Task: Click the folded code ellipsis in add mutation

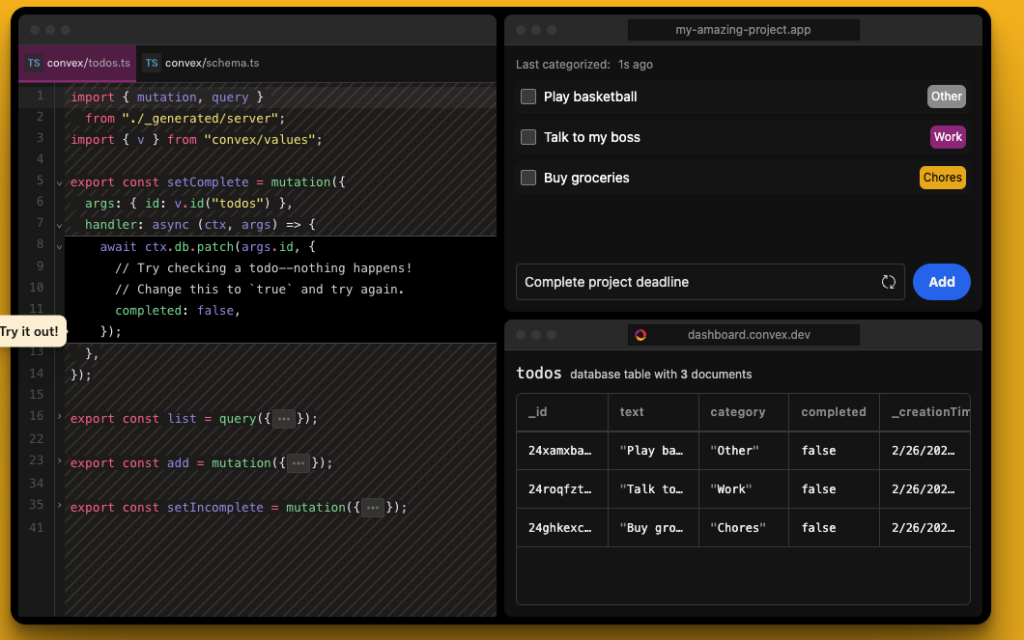Action: [299, 463]
